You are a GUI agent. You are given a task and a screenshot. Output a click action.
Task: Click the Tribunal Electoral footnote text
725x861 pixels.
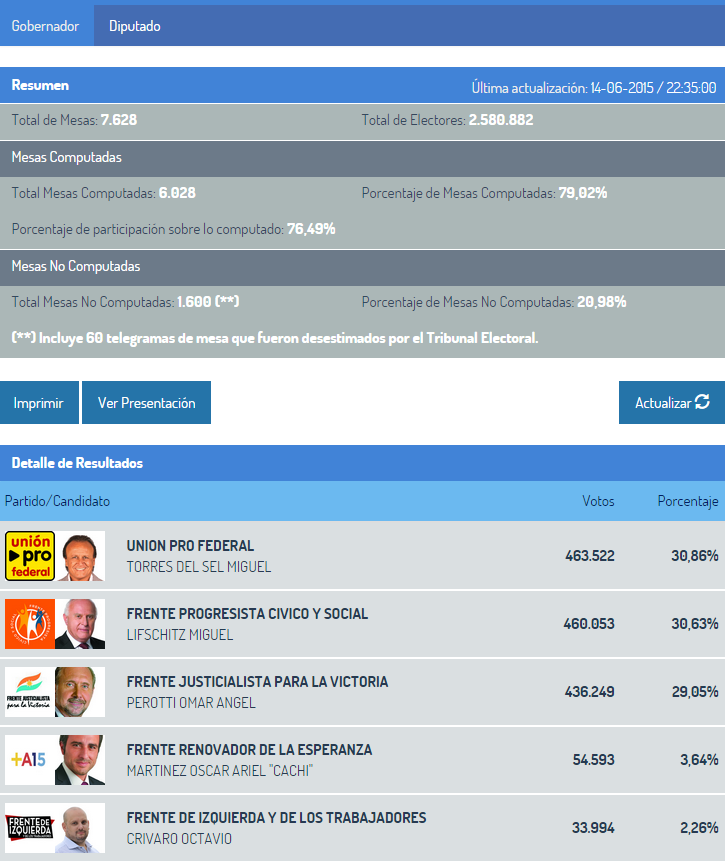275,338
